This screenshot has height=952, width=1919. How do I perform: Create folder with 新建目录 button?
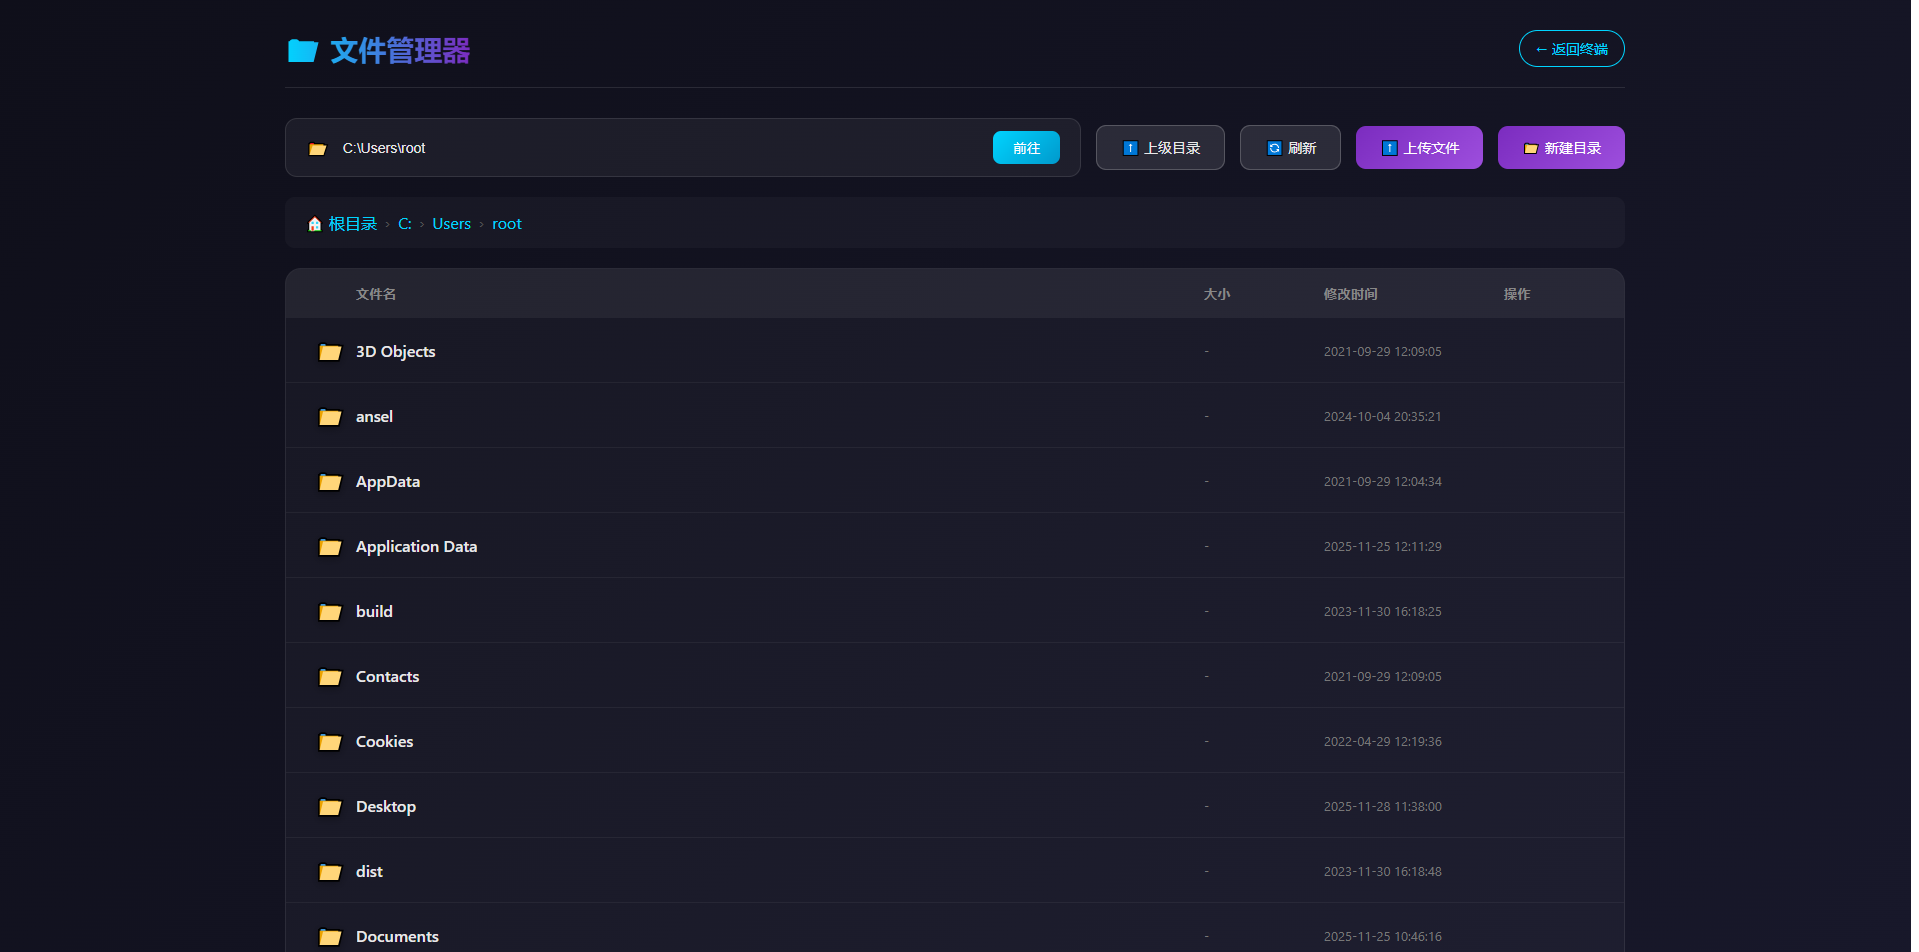pyautogui.click(x=1561, y=148)
